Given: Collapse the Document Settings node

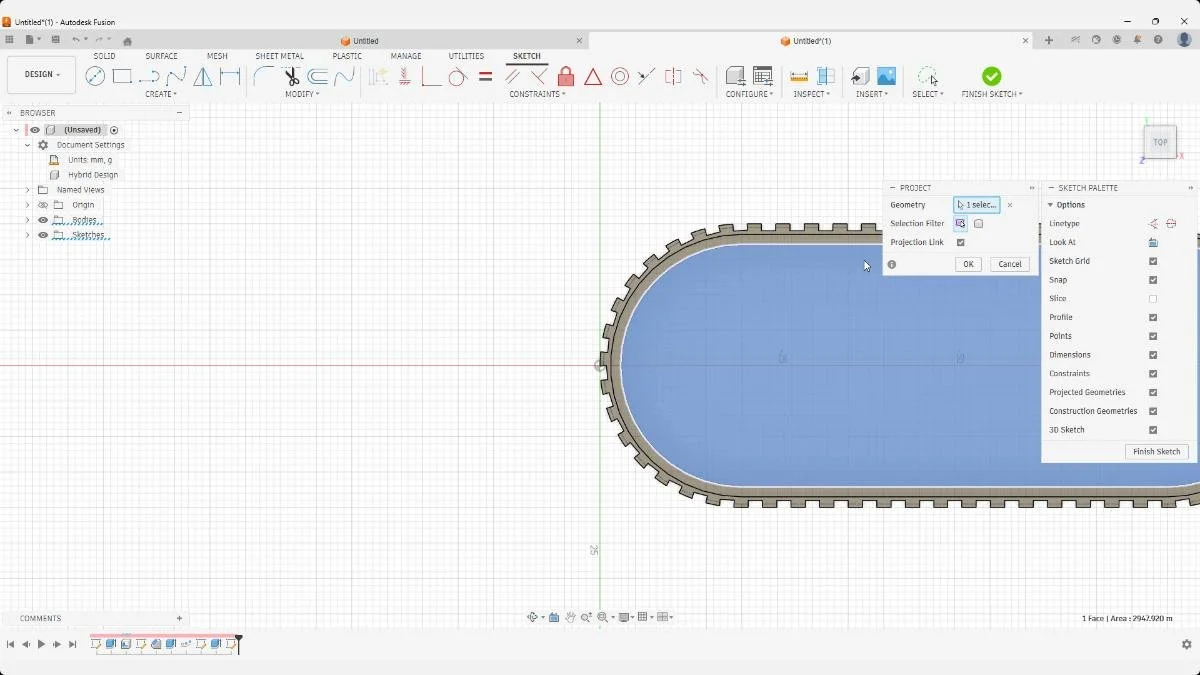Looking at the screenshot, I should coord(27,145).
